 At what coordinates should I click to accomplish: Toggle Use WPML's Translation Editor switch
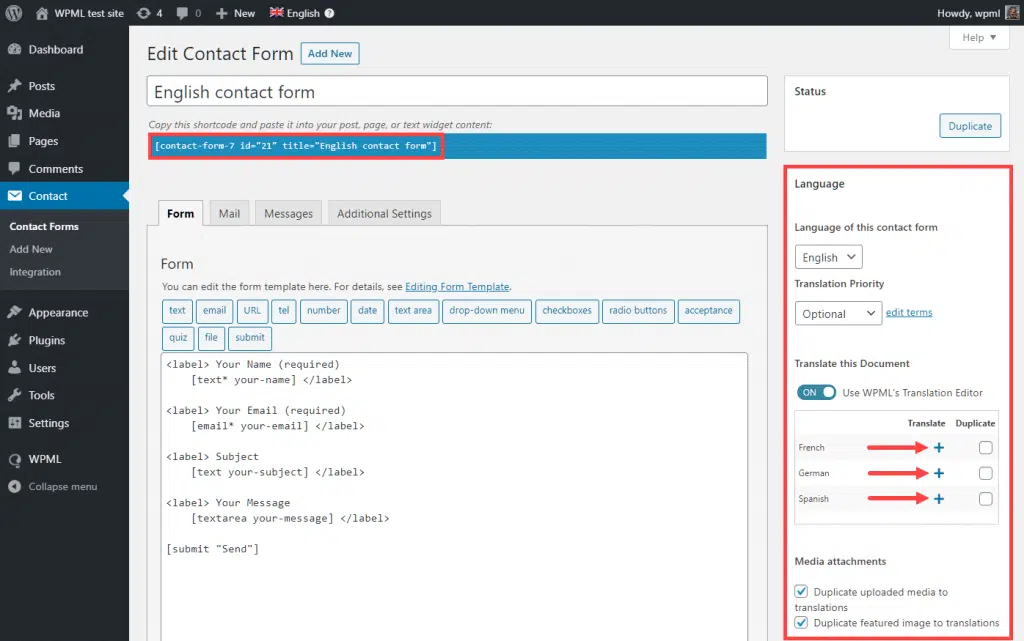tap(816, 392)
